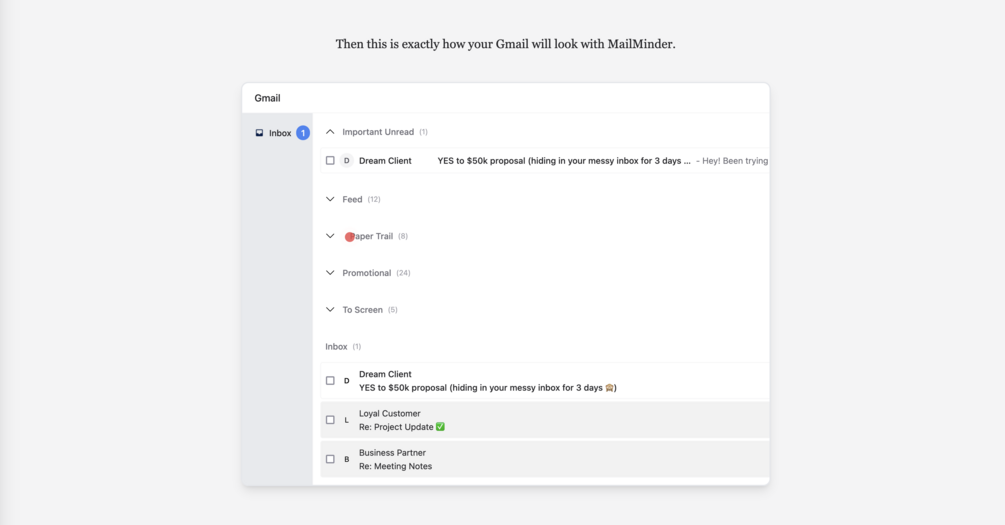Image resolution: width=1005 pixels, height=525 pixels.
Task: Click the Inbox tray icon in sidebar
Action: 259,133
